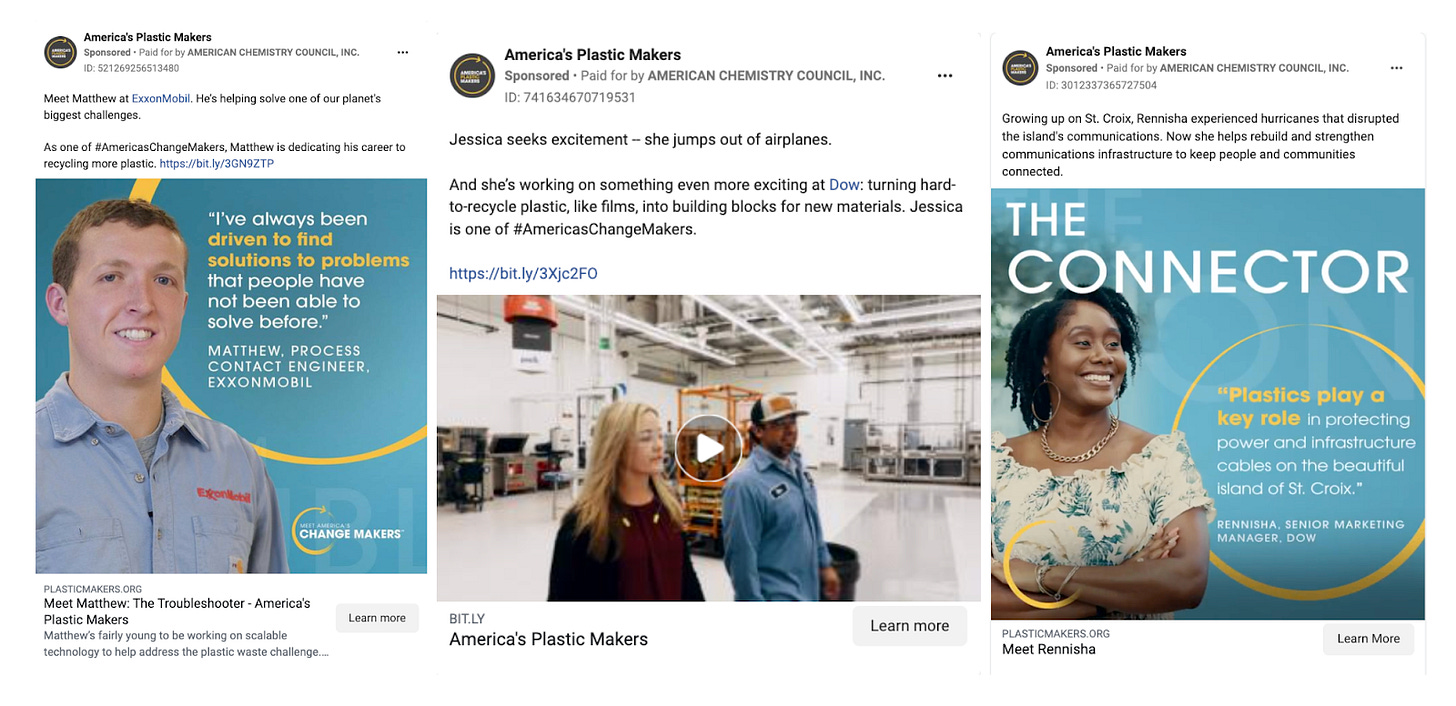Image resolution: width=1456 pixels, height=706 pixels.
Task: Click the profile logo on Jessica ad
Action: [473, 76]
